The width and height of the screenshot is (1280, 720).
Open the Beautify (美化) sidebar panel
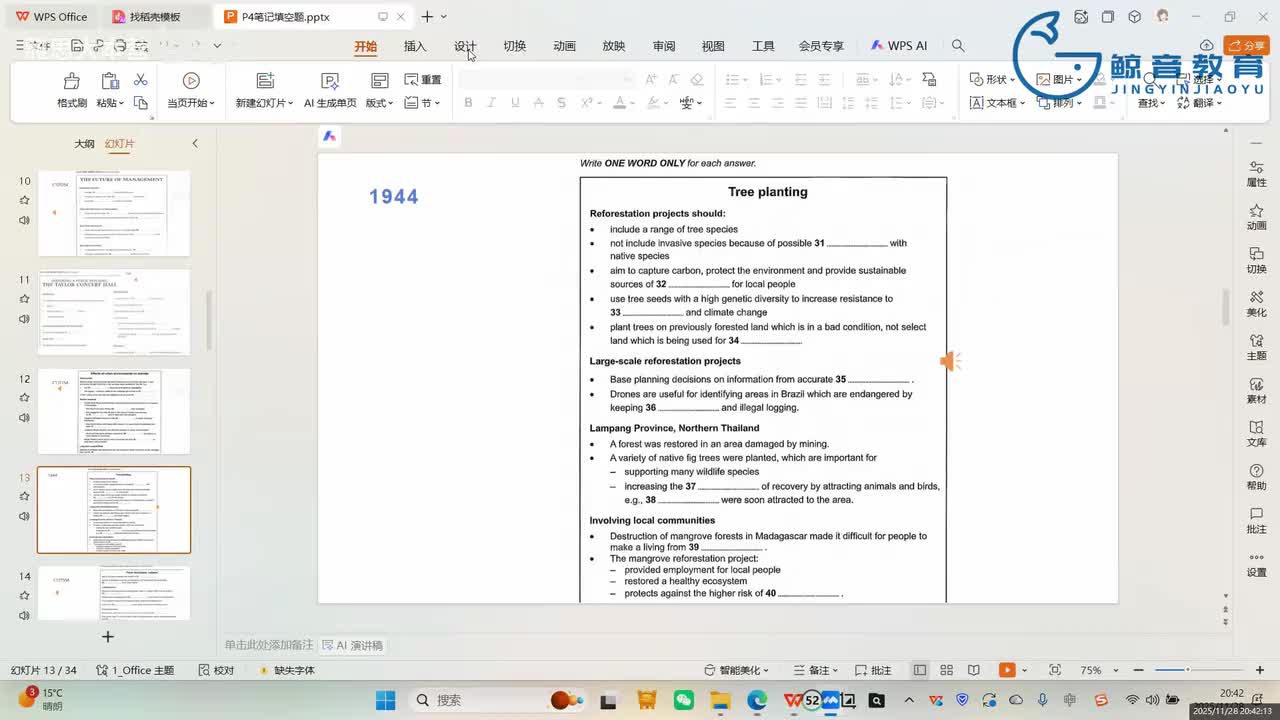click(1256, 304)
